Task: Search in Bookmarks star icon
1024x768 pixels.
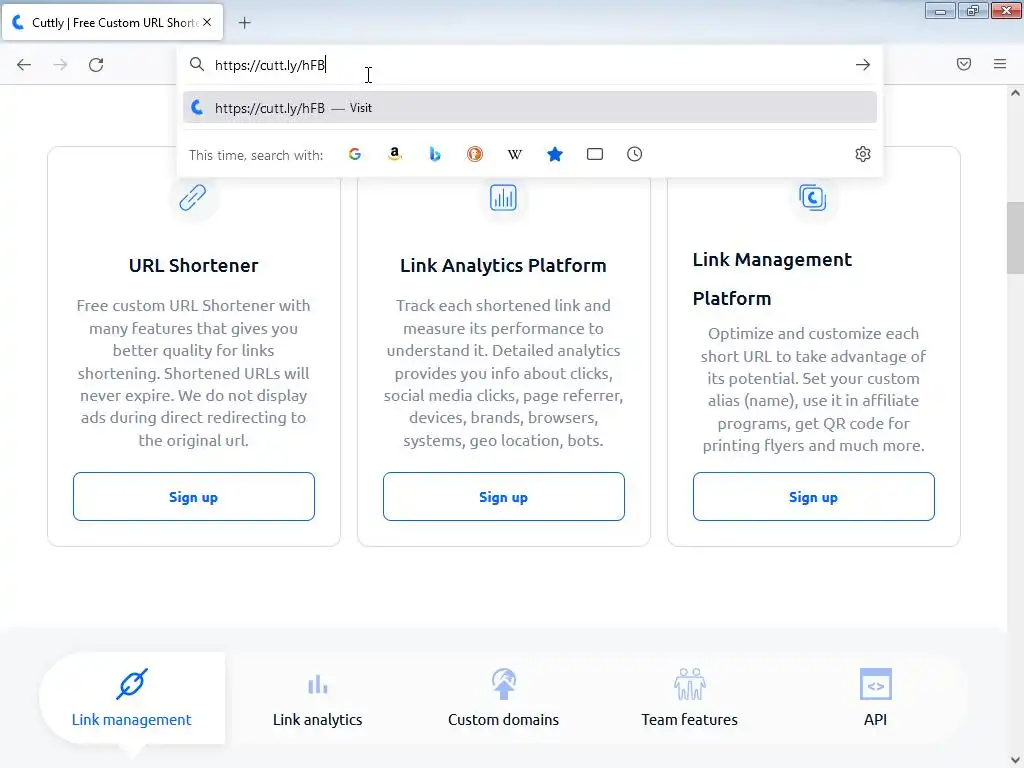Action: click(554, 154)
